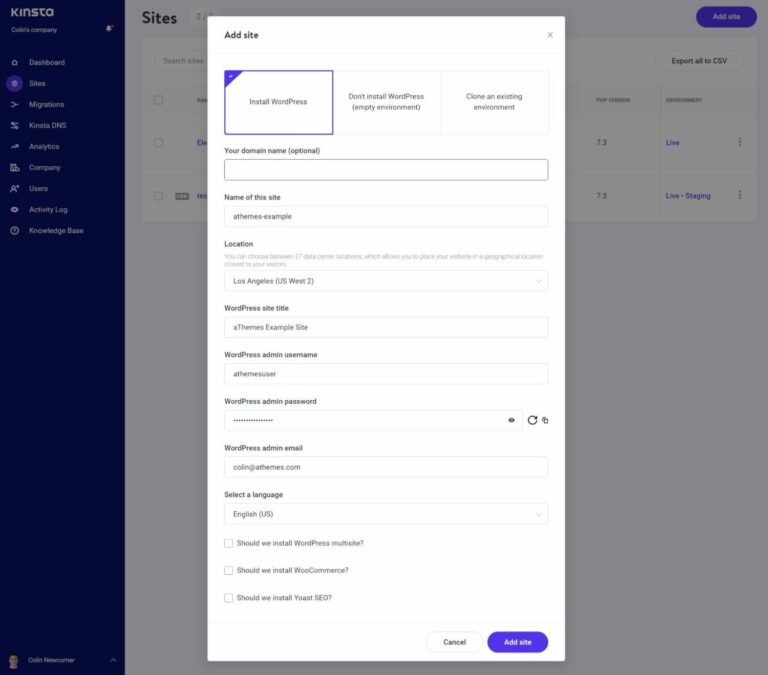Go to Migrations menu item
Screen dimensions: 768x675
pos(47,105)
